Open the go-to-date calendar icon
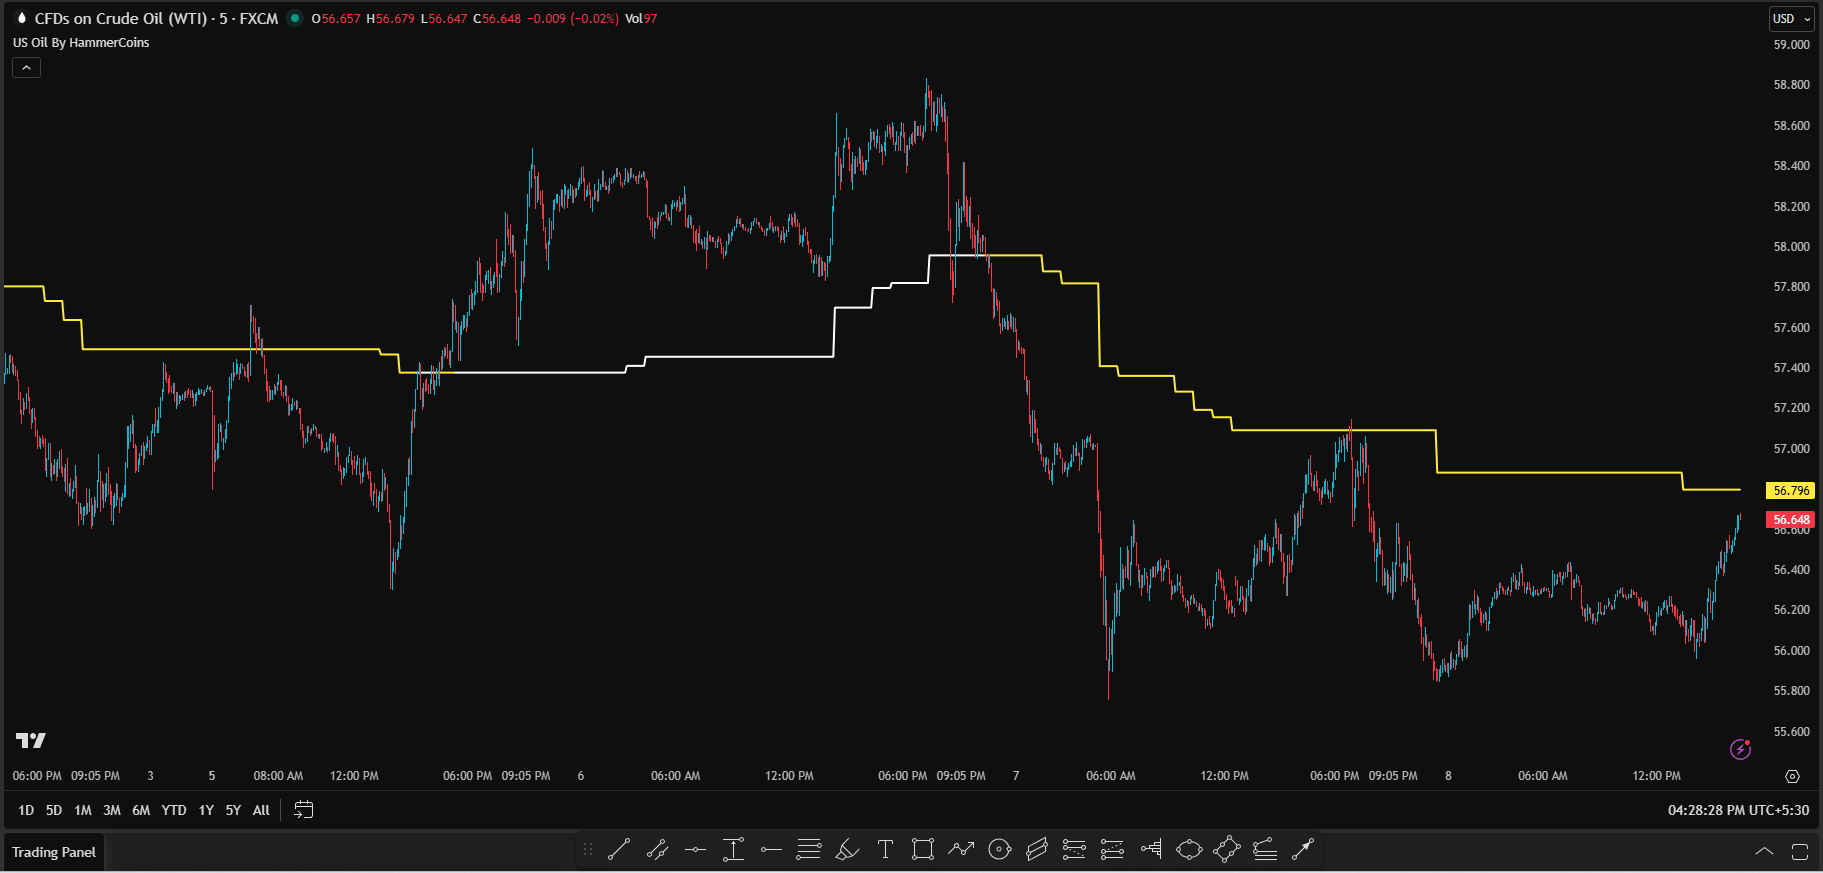1823x873 pixels. click(x=304, y=810)
